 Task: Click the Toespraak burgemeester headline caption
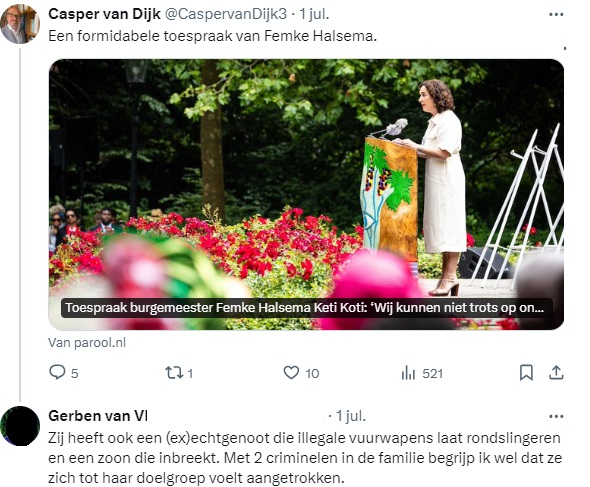tap(306, 308)
